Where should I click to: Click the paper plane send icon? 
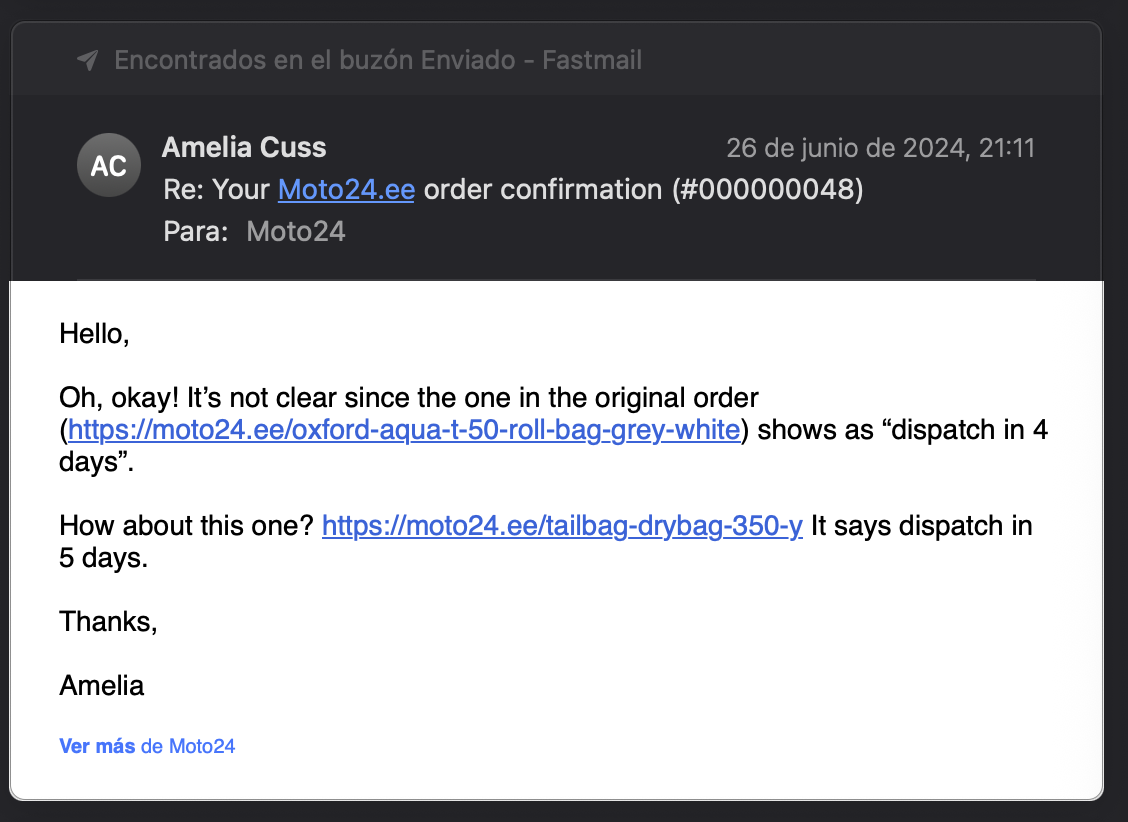coord(88,59)
